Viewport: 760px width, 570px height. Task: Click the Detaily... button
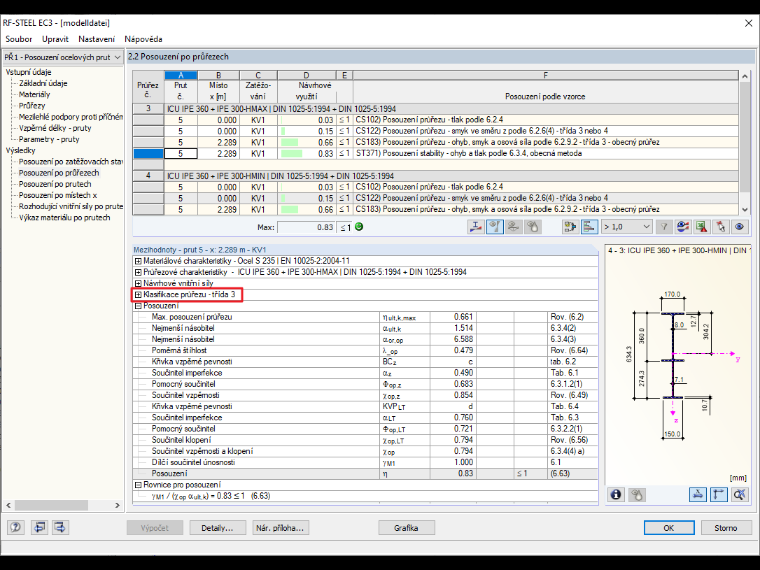217,528
